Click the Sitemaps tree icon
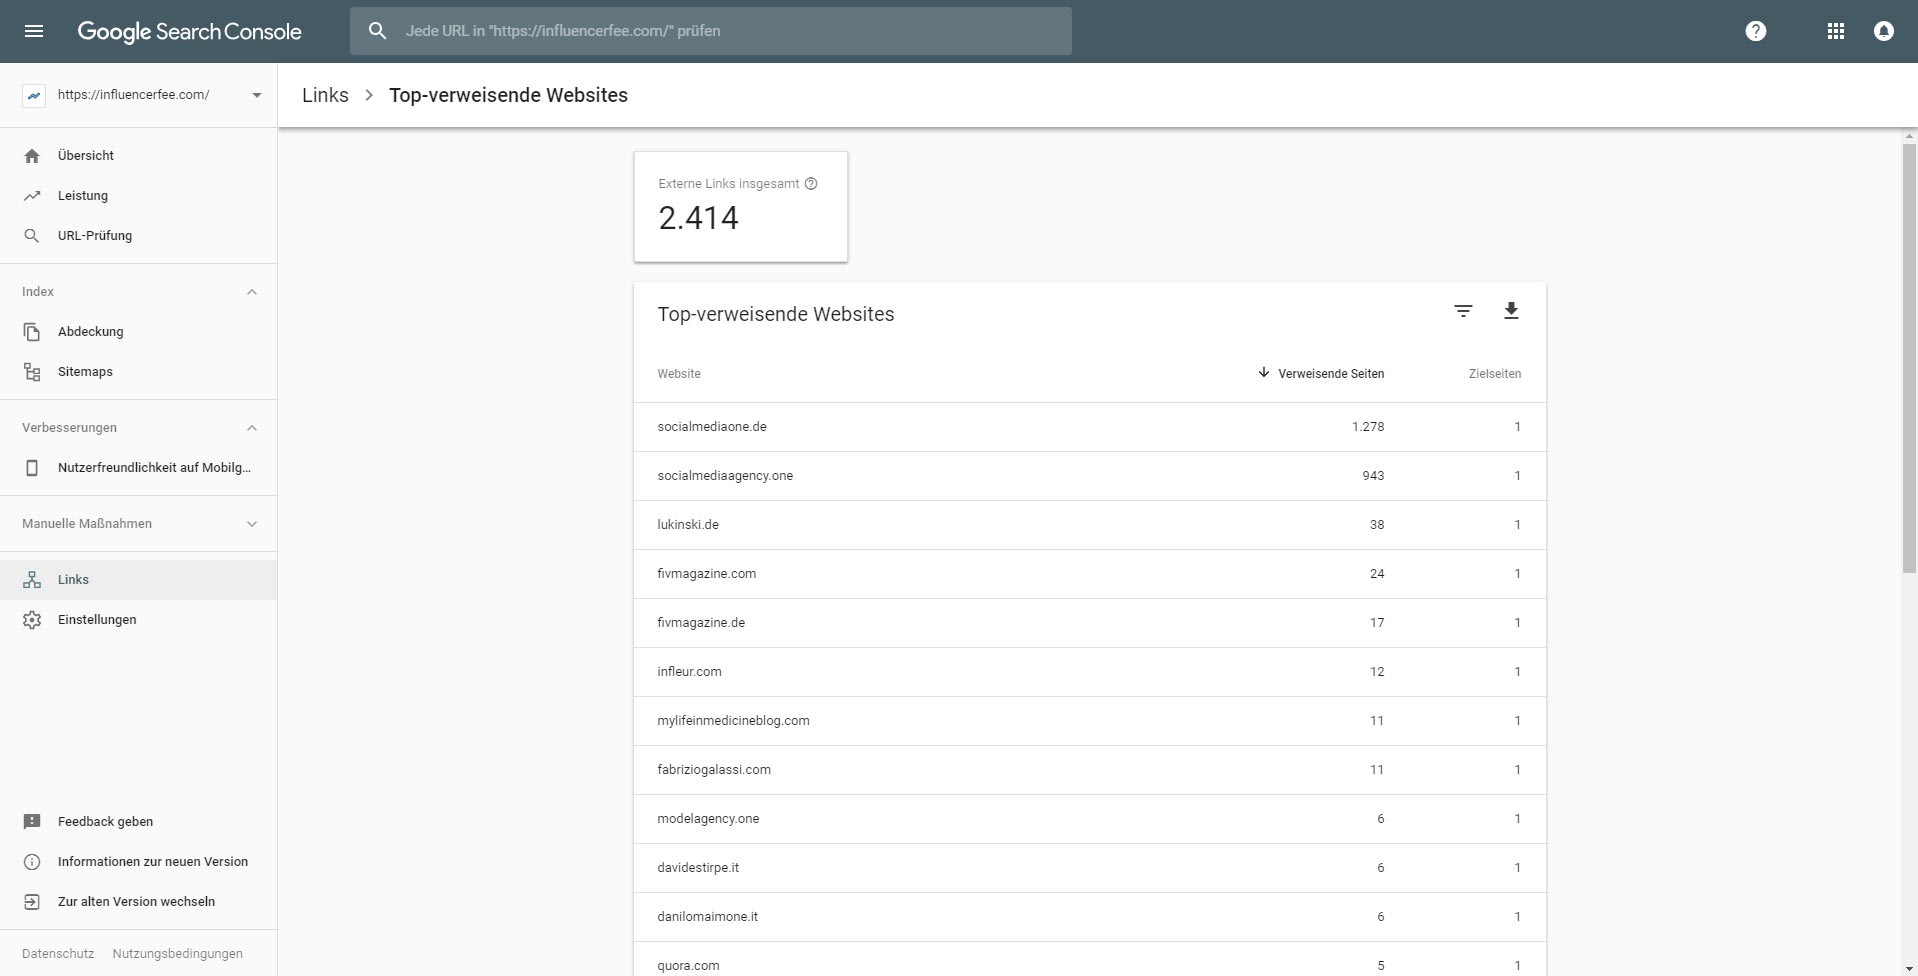 (x=32, y=372)
